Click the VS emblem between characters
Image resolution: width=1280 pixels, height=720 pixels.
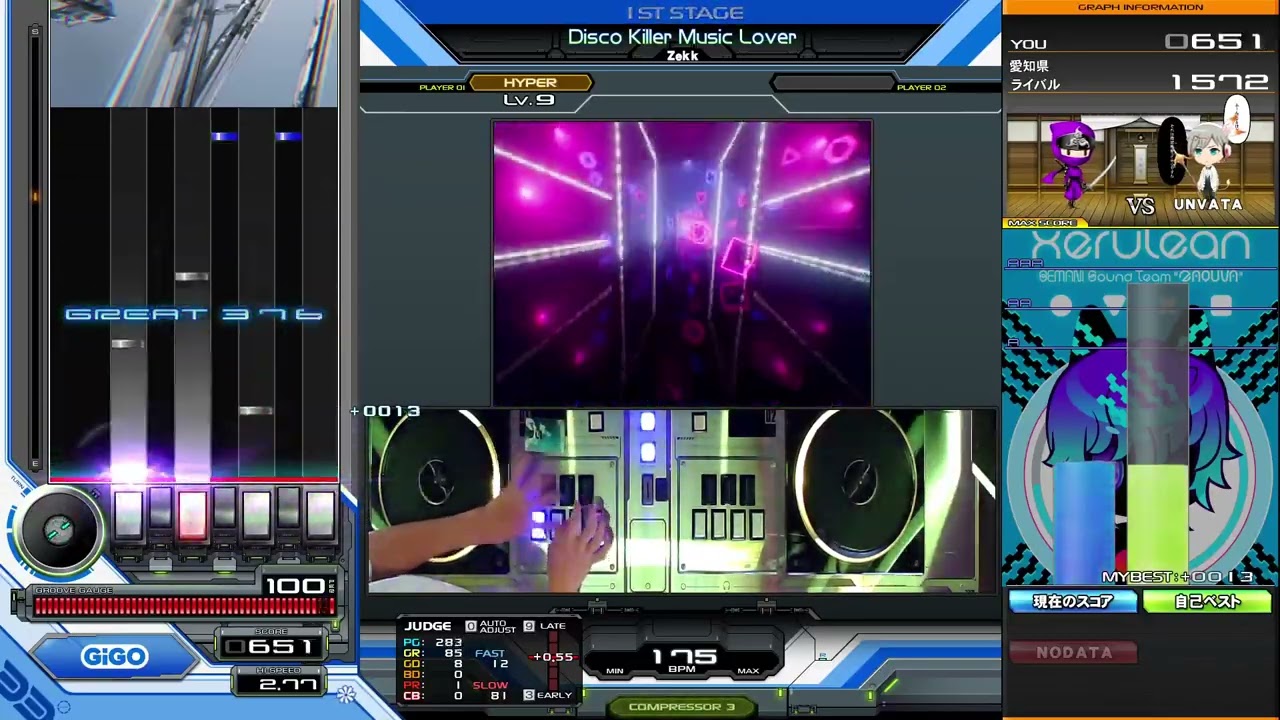click(1140, 206)
